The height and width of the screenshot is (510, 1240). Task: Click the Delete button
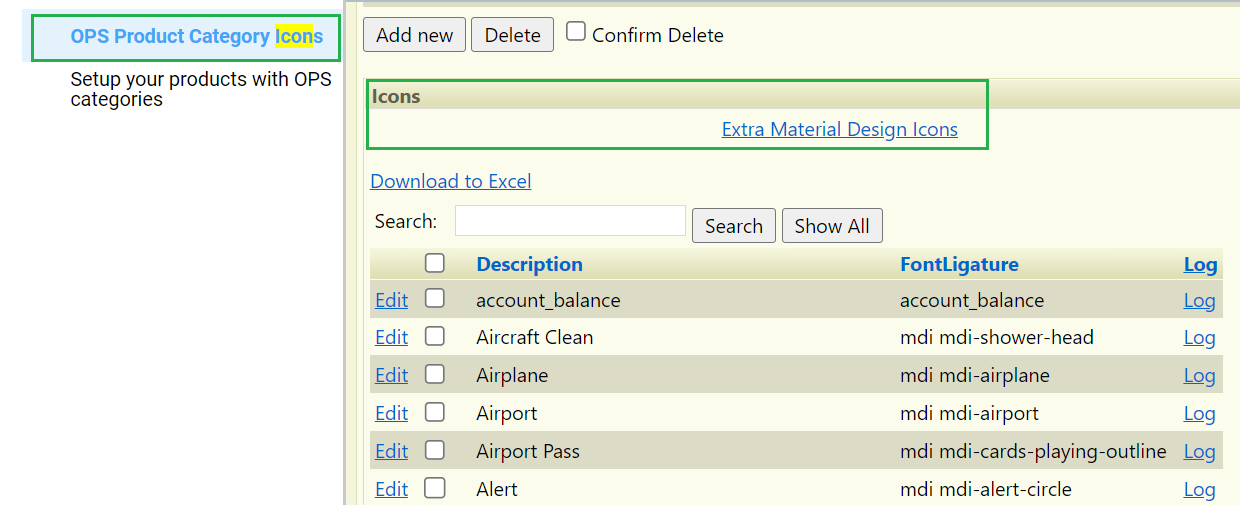[513, 35]
